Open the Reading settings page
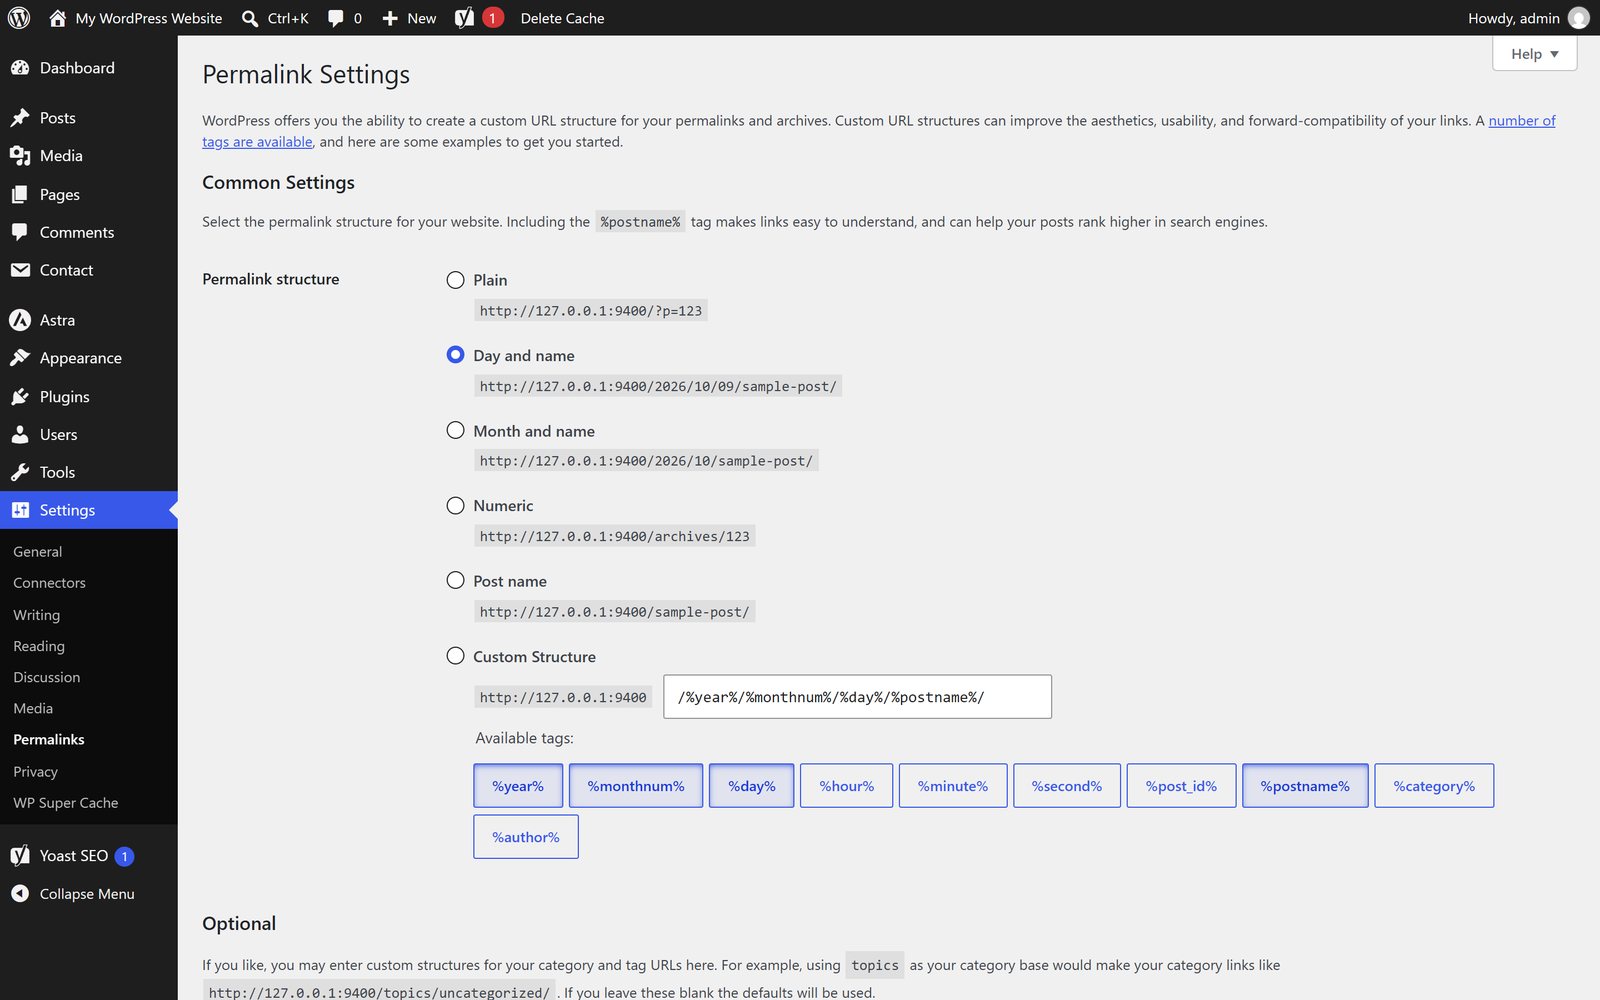1600x1000 pixels. coord(39,646)
